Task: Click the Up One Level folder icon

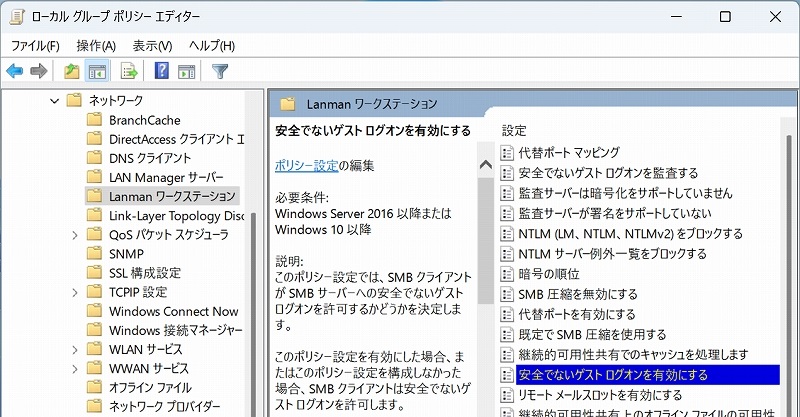Action: click(71, 71)
